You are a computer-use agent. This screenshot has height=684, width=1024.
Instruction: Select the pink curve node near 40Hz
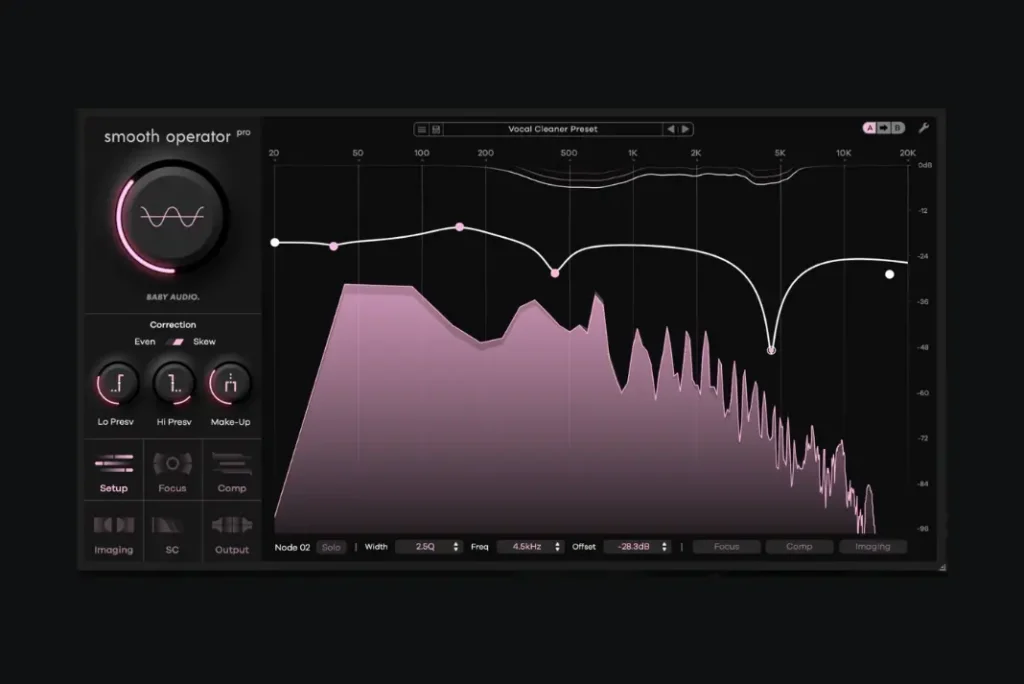click(334, 246)
